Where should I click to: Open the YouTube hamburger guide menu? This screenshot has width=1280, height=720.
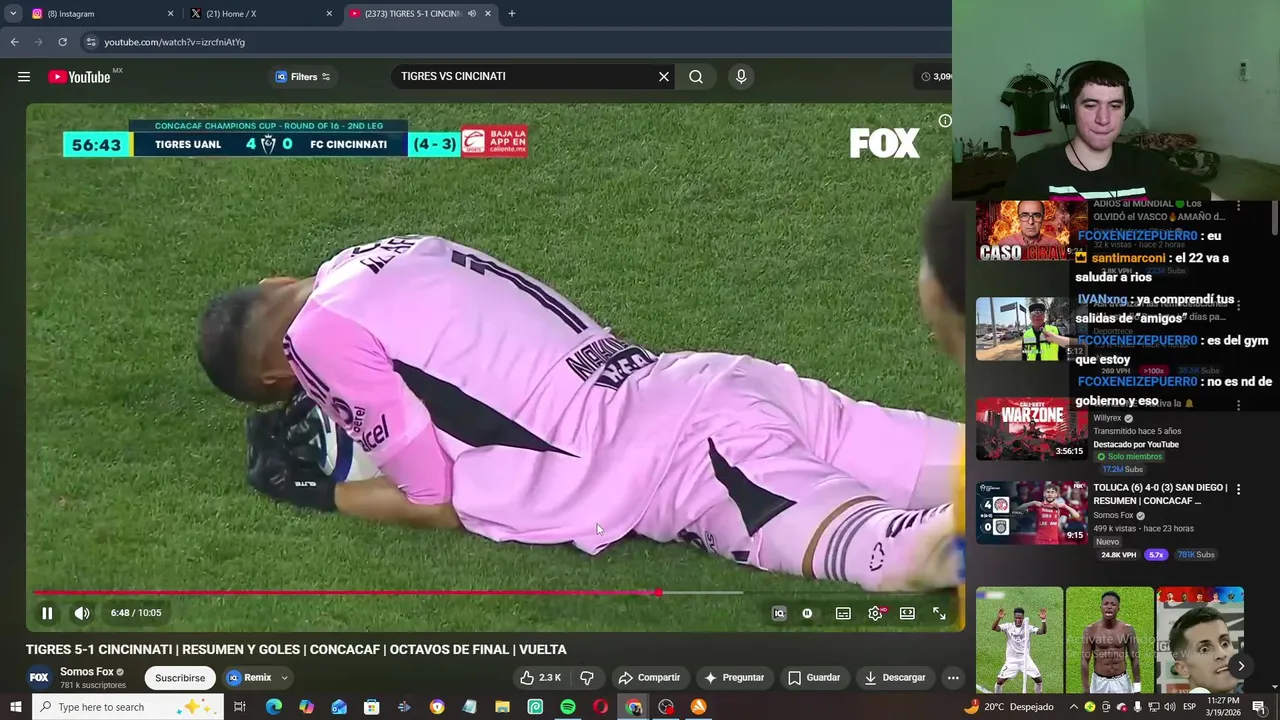(x=24, y=76)
